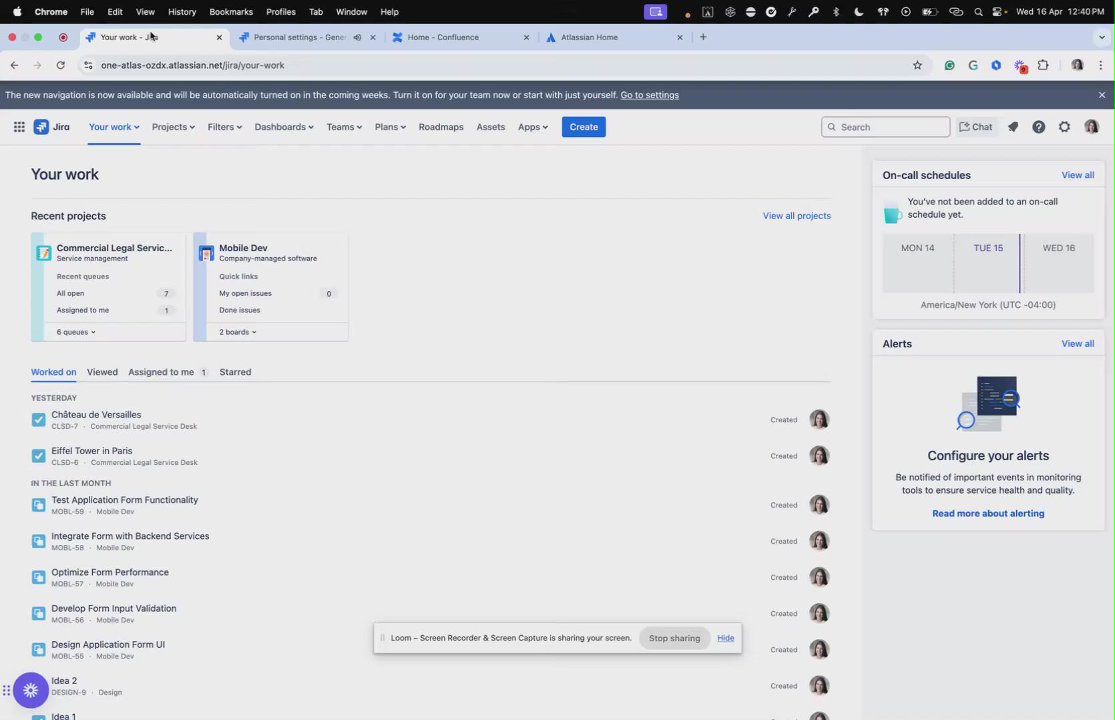Click the Commercial Legal Service project icon
1115x720 pixels.
coord(44,252)
